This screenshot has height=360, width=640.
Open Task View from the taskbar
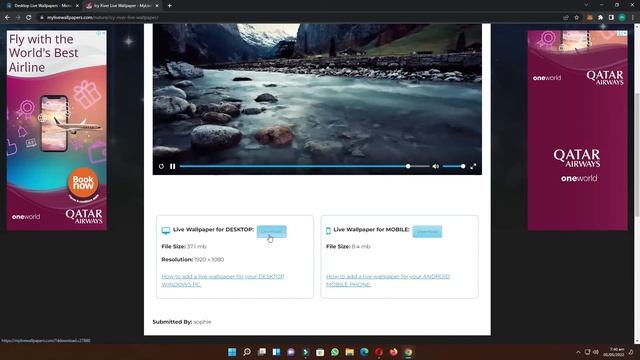(262, 352)
